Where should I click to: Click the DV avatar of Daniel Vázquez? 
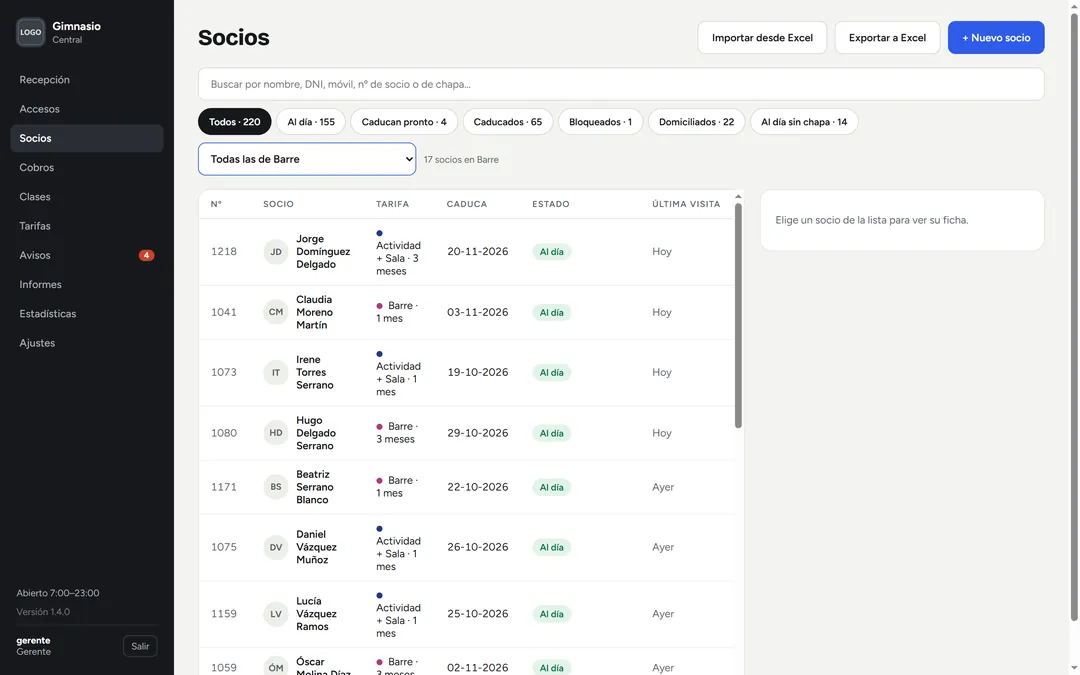pos(276,548)
